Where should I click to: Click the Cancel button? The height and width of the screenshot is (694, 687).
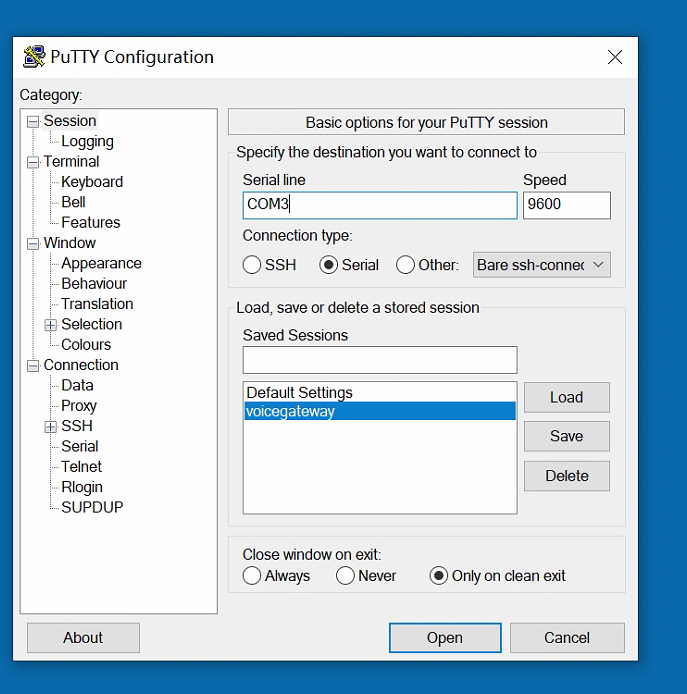point(567,638)
